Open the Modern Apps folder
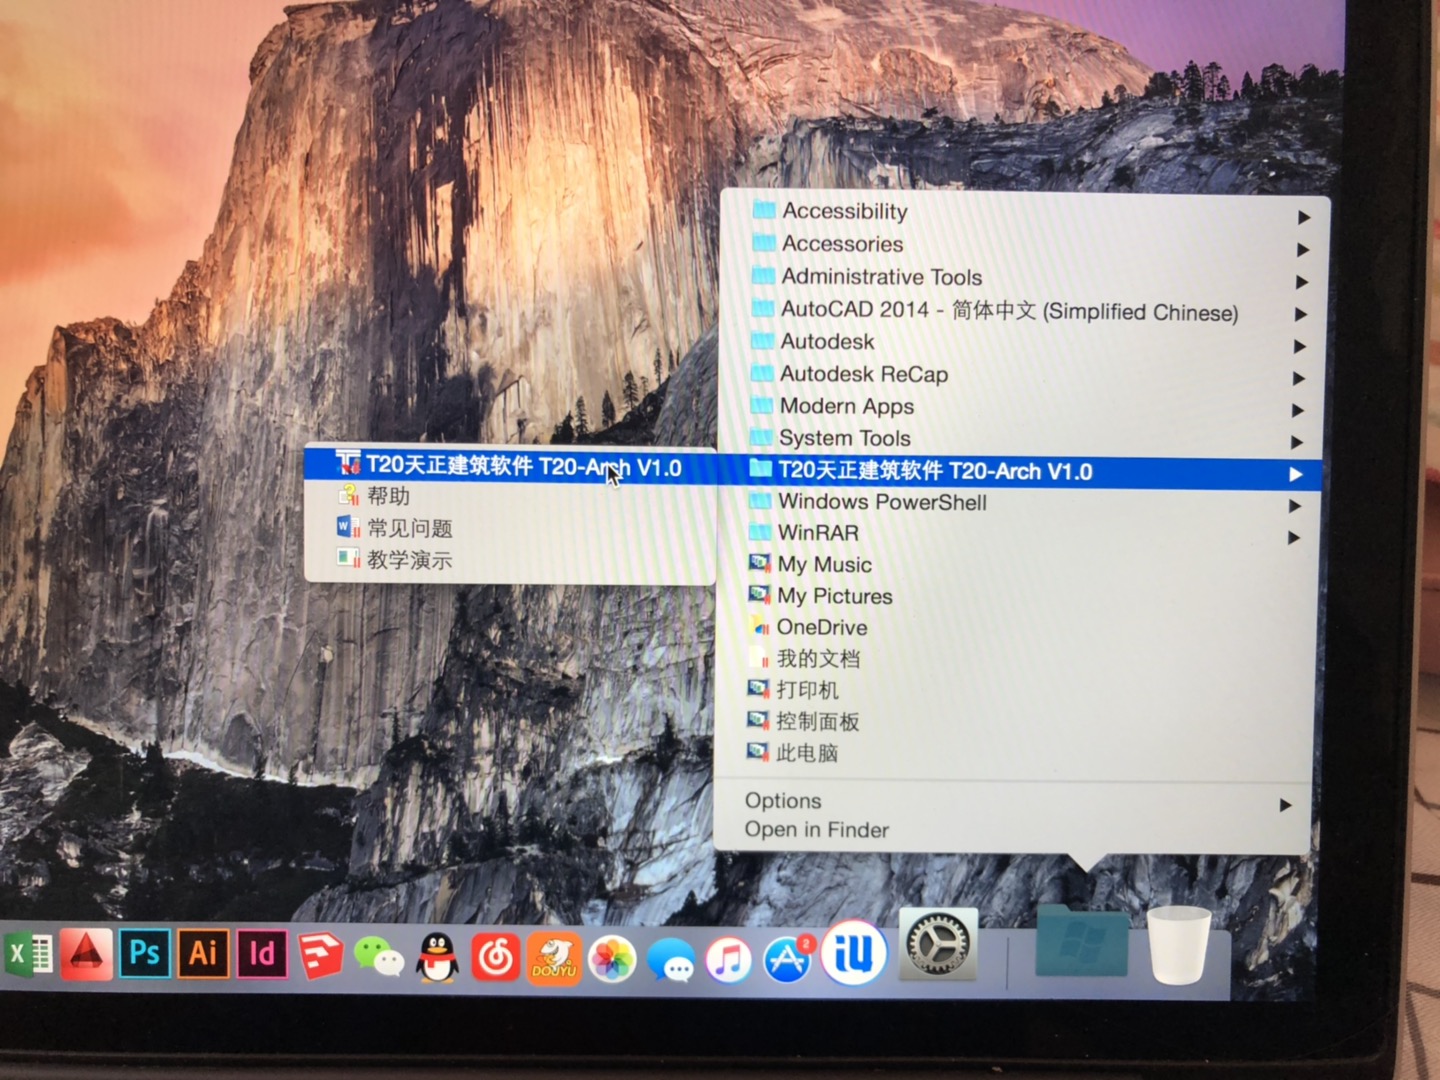Screen dimensions: 1440x1080 pos(1022,407)
